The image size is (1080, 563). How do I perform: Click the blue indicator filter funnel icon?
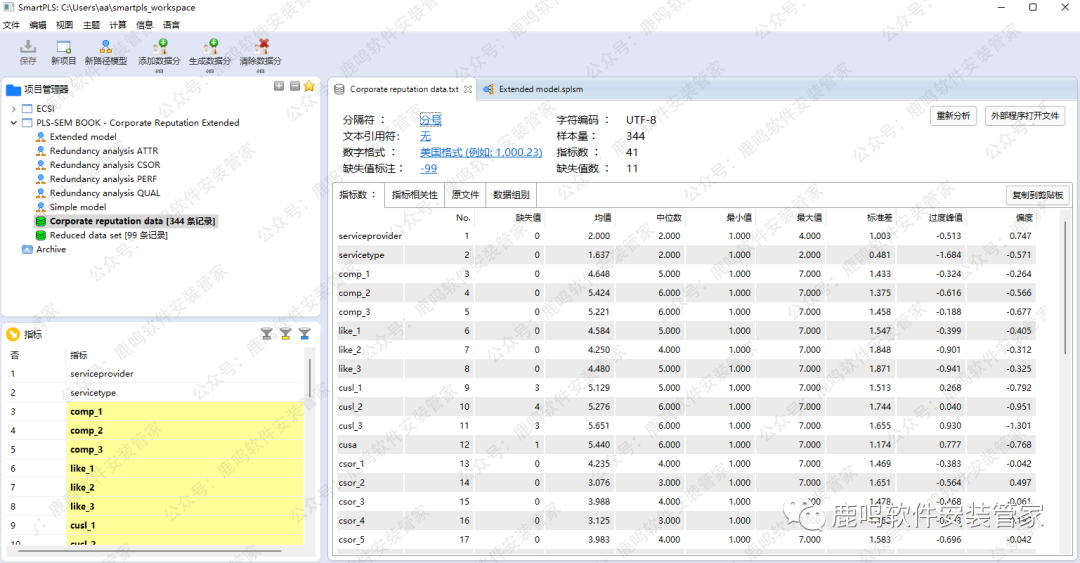click(x=304, y=333)
